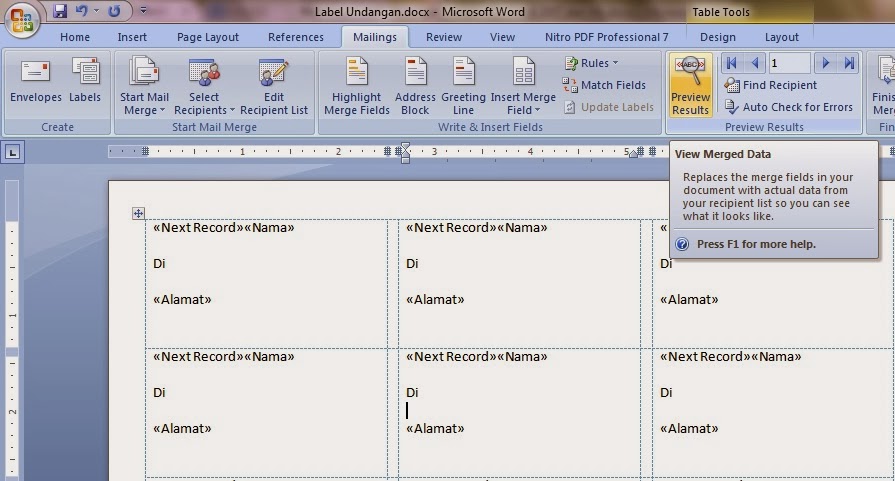Click «Next Record»«Nama» in second-row left cell

coord(224,357)
